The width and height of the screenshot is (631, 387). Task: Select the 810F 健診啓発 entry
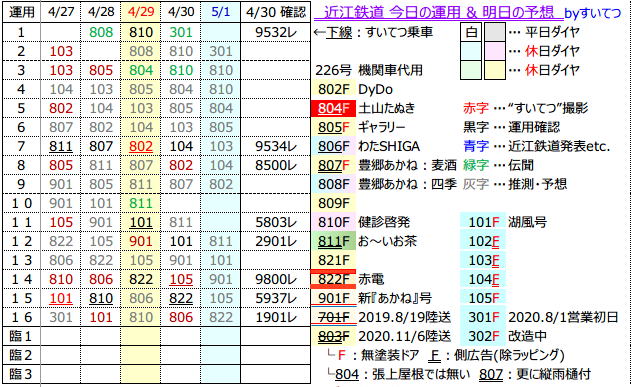click(x=361, y=222)
